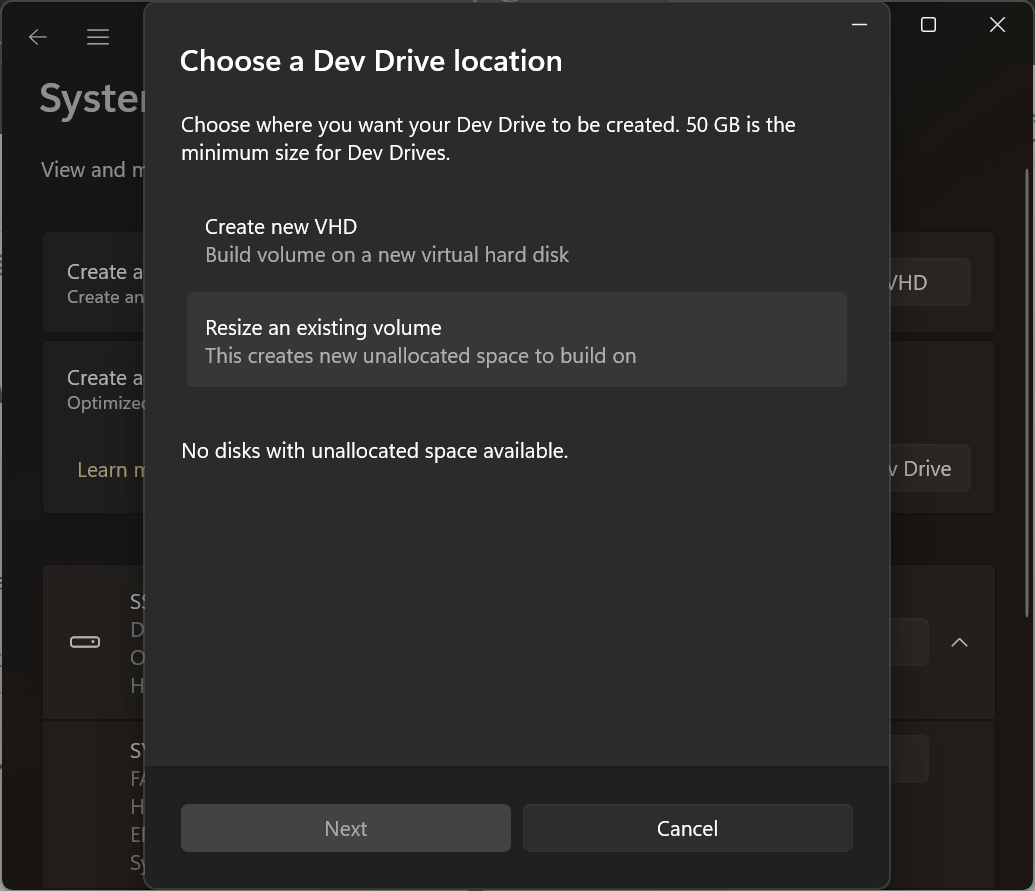Select the "Create new VHD" option

click(x=516, y=239)
